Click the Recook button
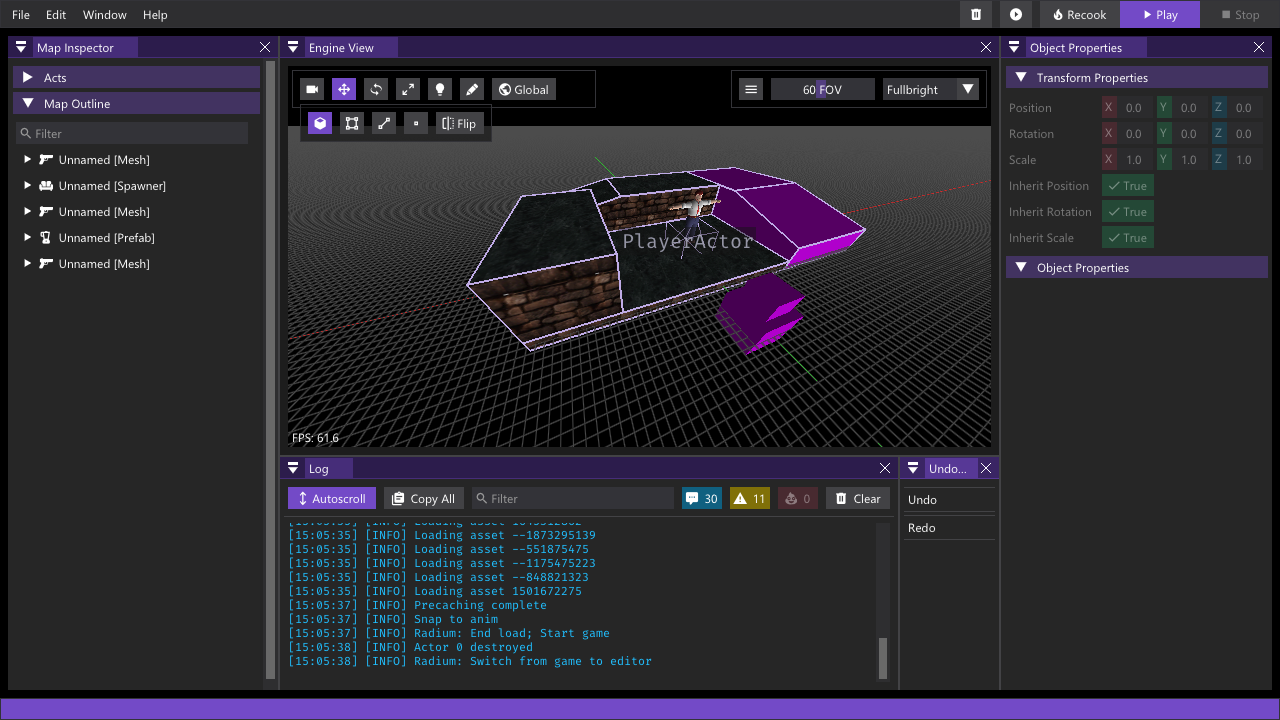The image size is (1280, 720). (x=1080, y=14)
